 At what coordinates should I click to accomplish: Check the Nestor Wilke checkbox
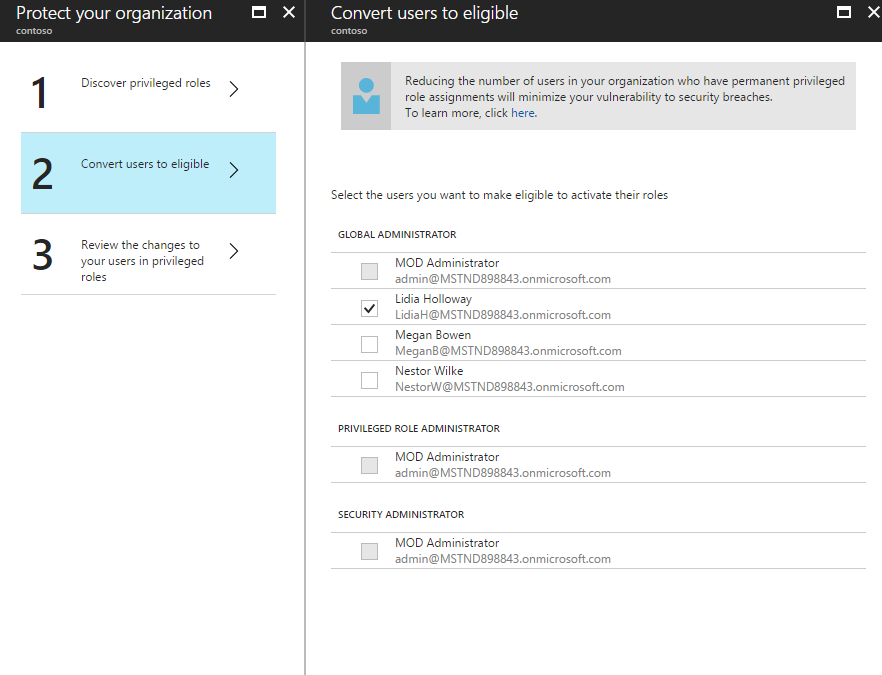tap(370, 380)
